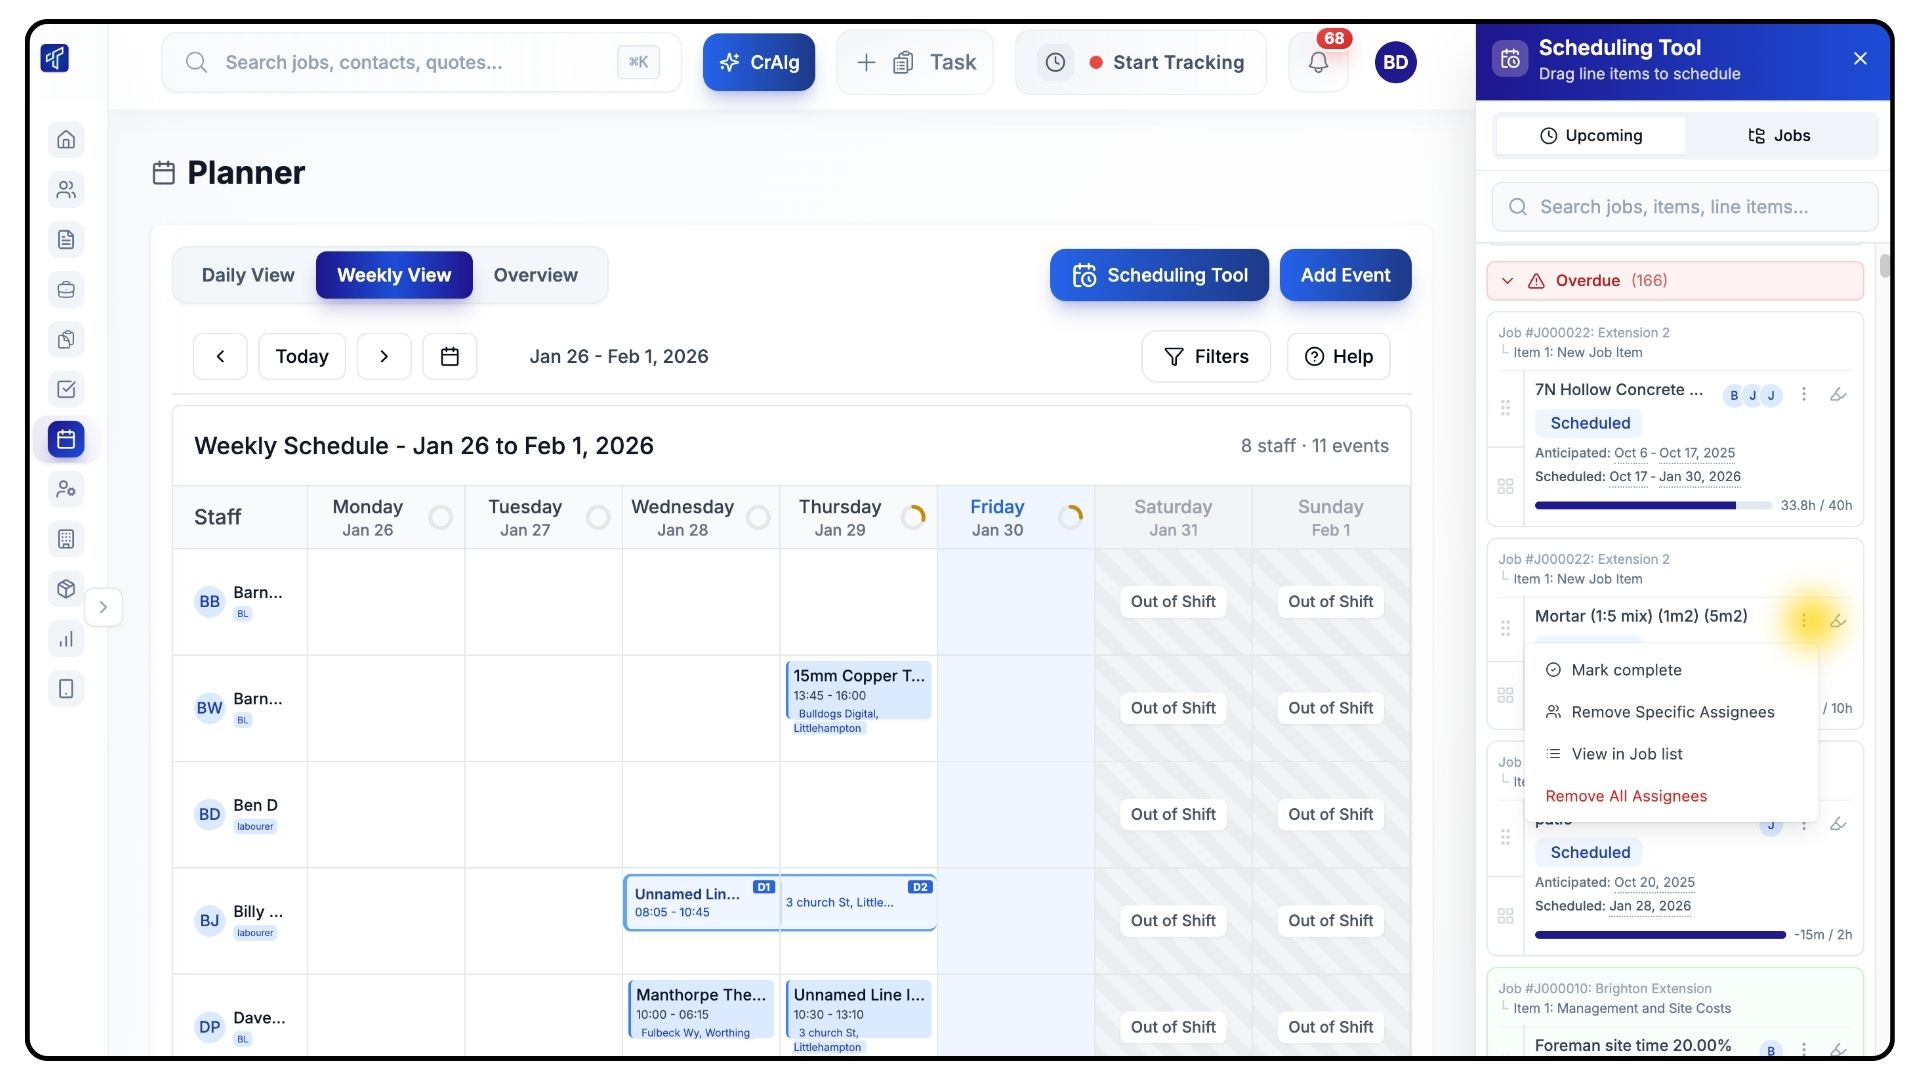Switch to the Jobs tab
The height and width of the screenshot is (1080, 1920).
tap(1779, 135)
